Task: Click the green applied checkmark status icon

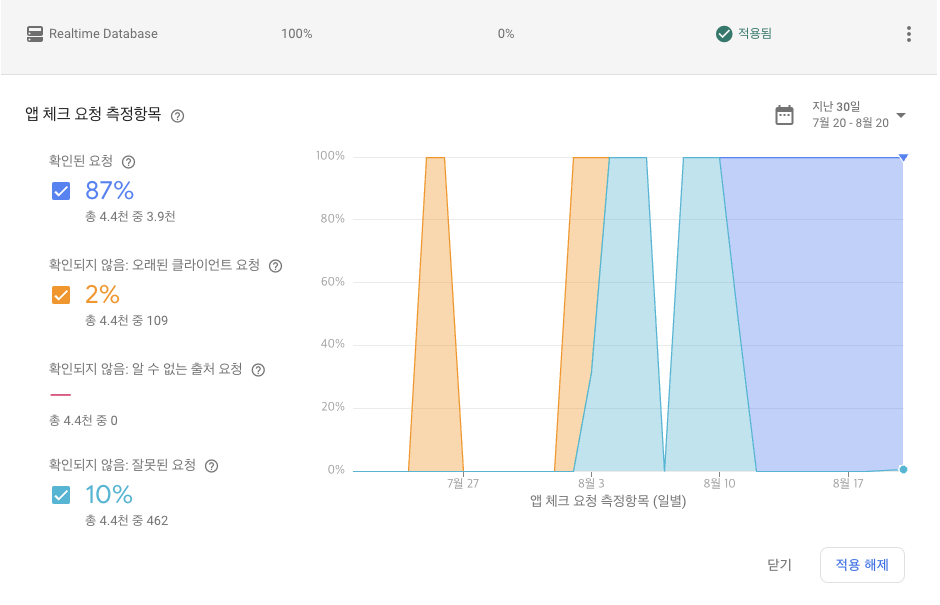Action: pos(724,34)
